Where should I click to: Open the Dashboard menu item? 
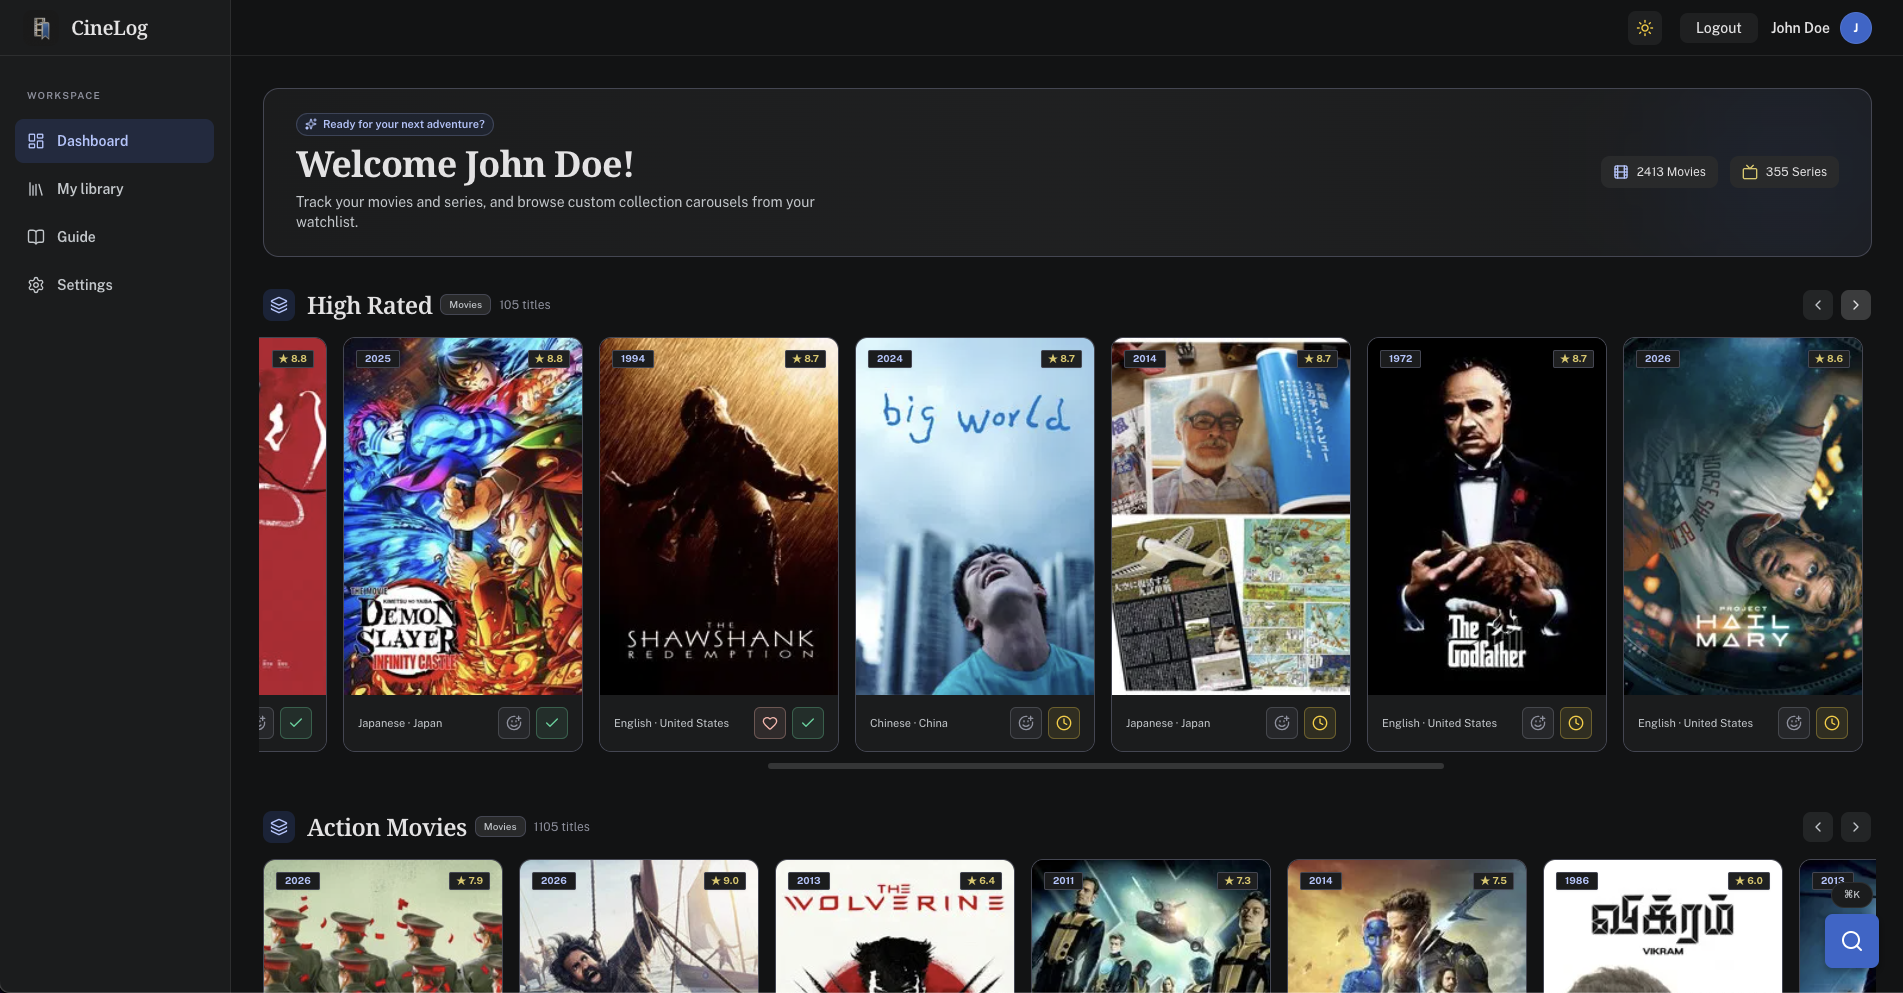114,141
